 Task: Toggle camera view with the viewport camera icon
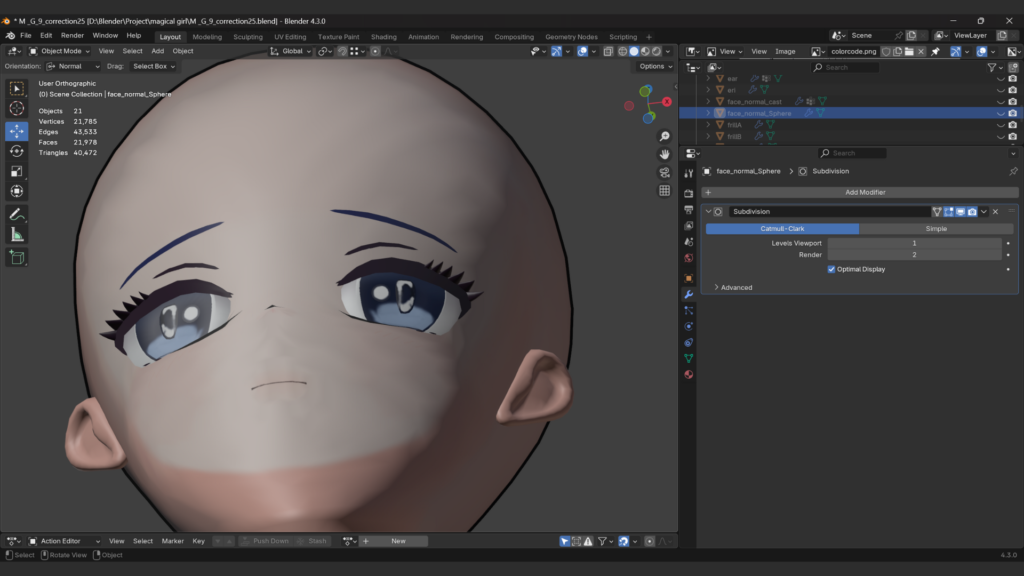point(664,172)
